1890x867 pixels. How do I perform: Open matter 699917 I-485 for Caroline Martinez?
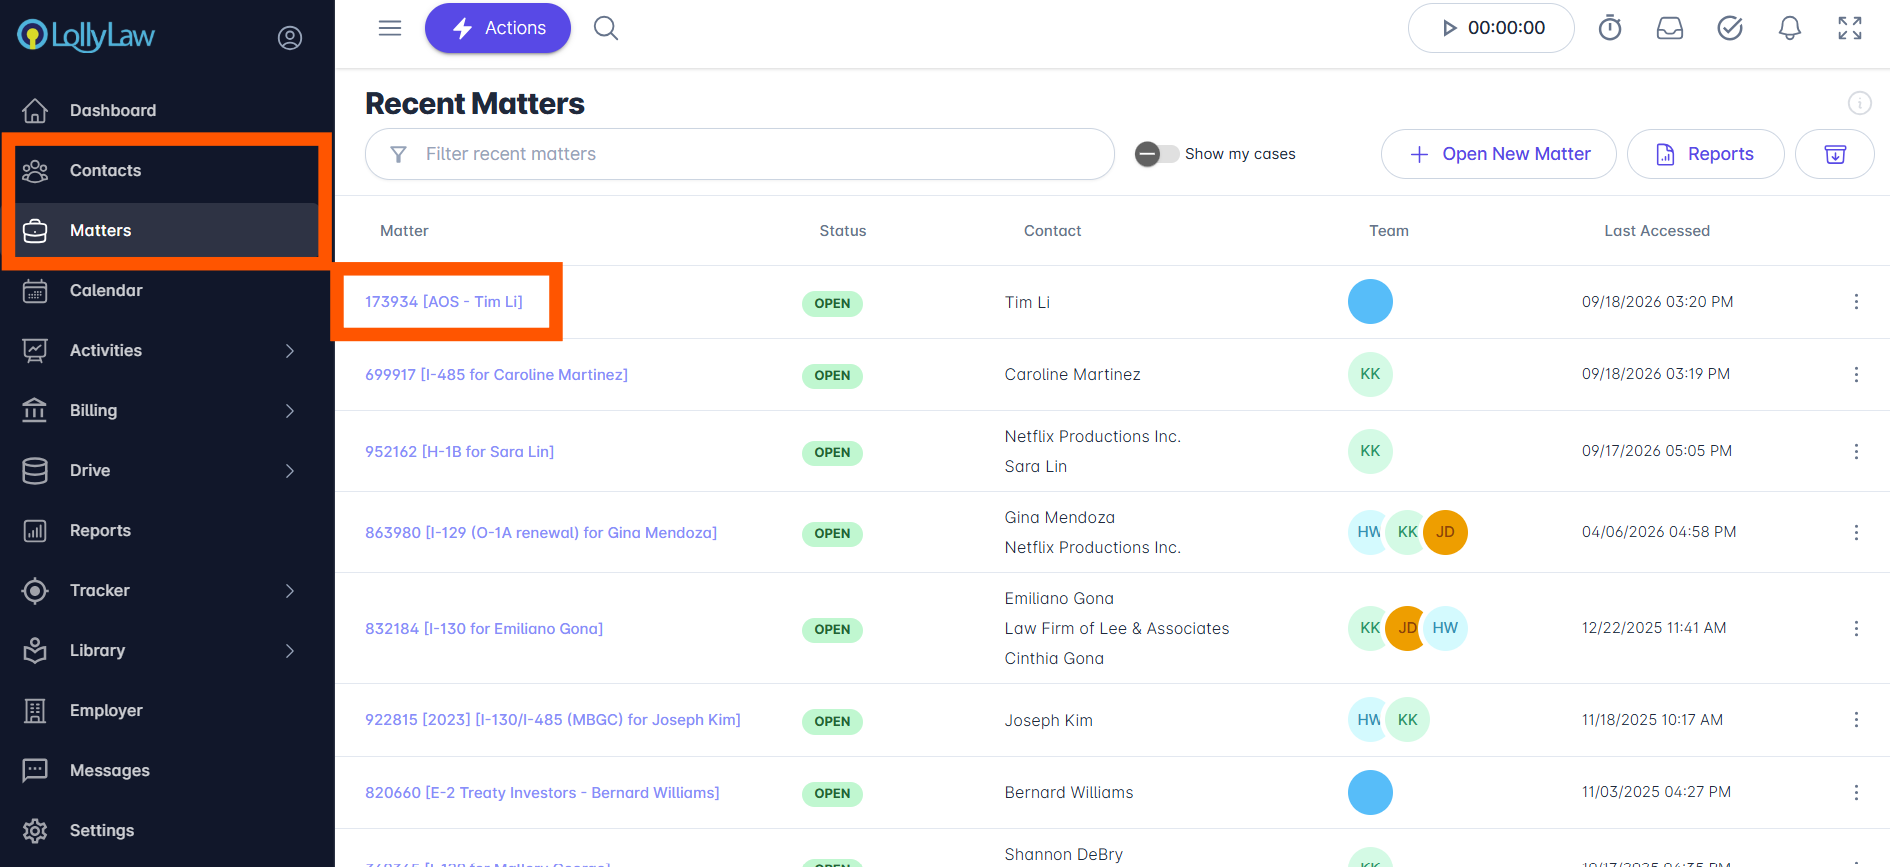tap(497, 374)
